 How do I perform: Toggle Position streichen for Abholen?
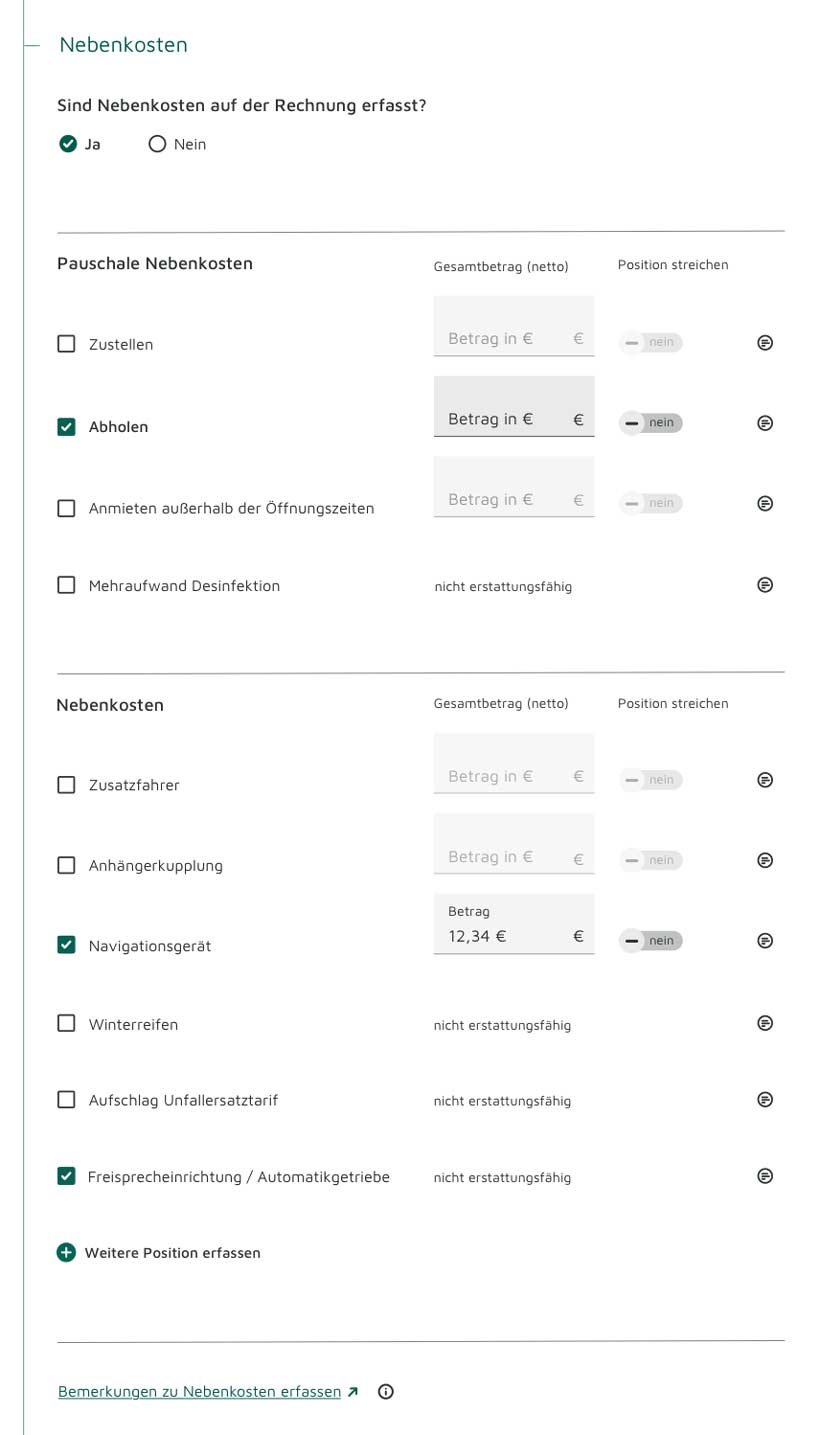650,423
